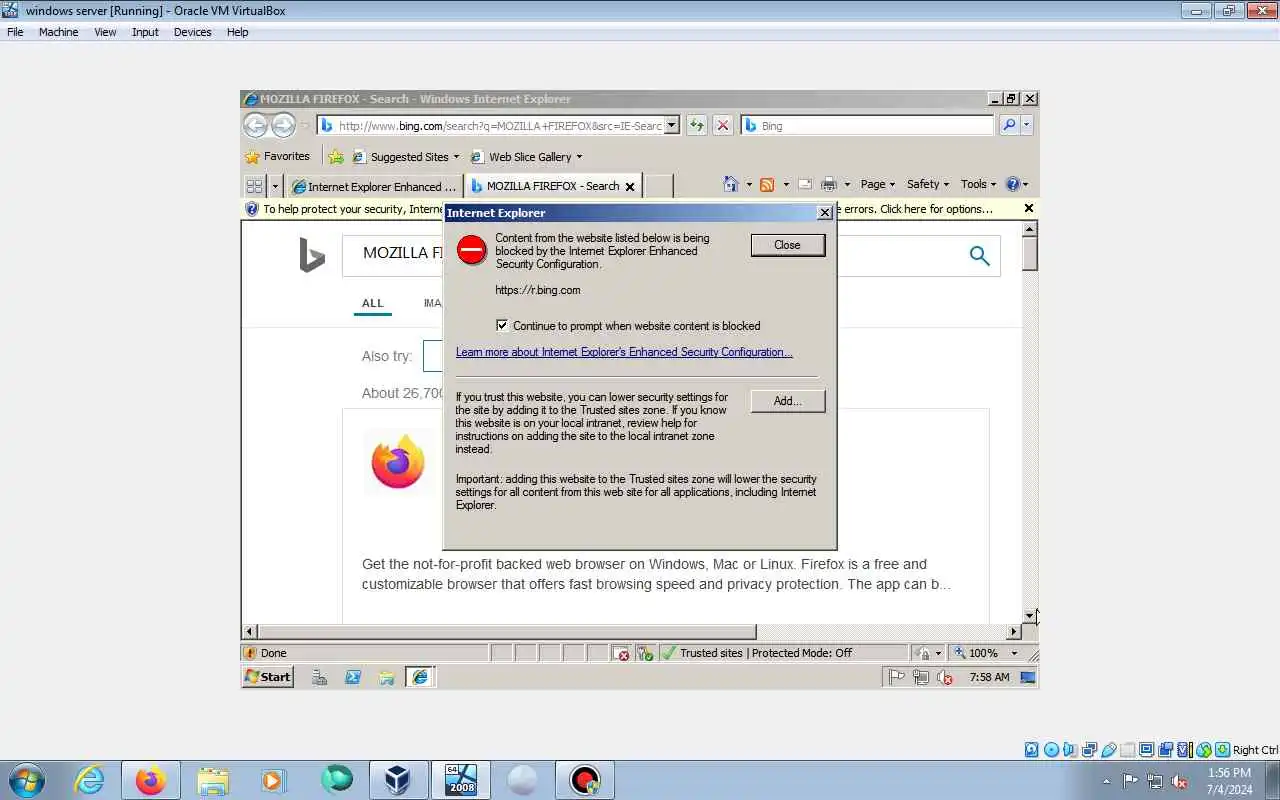Screen dimensions: 1280x800
Task: Click popup blocker icon in IE status bar
Action: coord(623,654)
